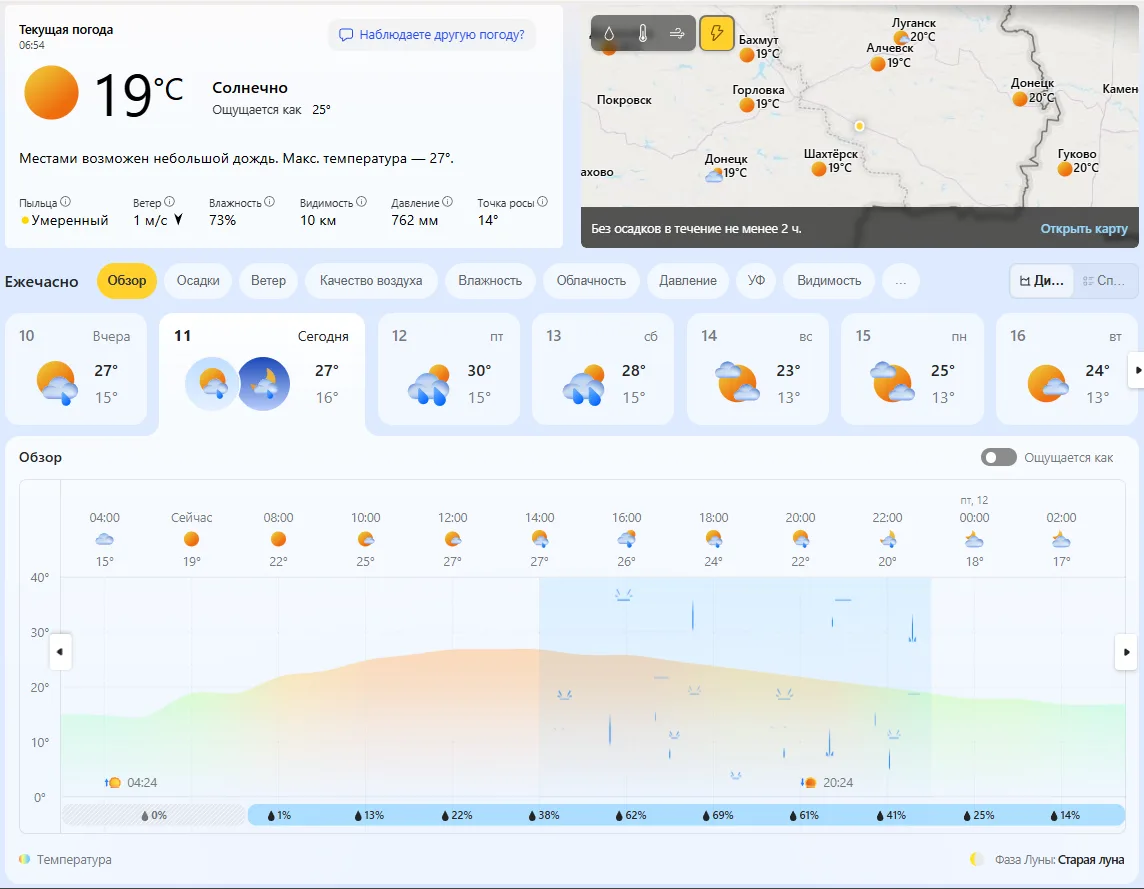Viewport: 1144px width, 889px height.
Task: Click the moon phase icon
Action: (977, 859)
